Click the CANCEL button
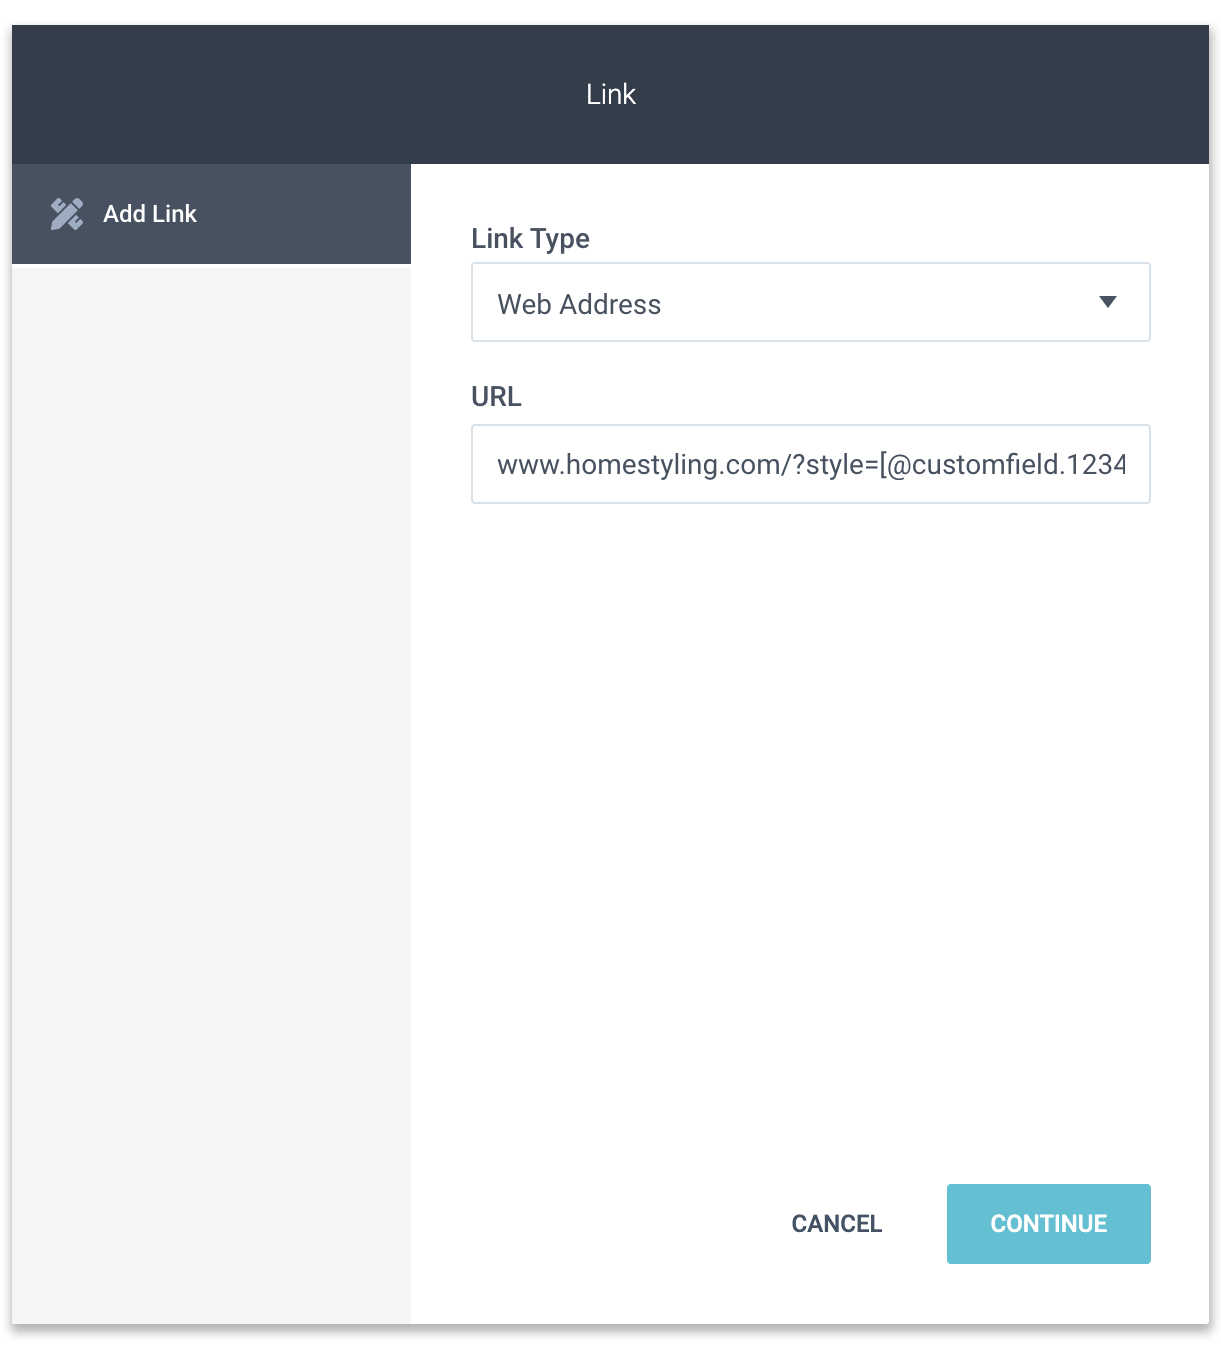Image resolution: width=1221 pixels, height=1350 pixels. (x=837, y=1224)
